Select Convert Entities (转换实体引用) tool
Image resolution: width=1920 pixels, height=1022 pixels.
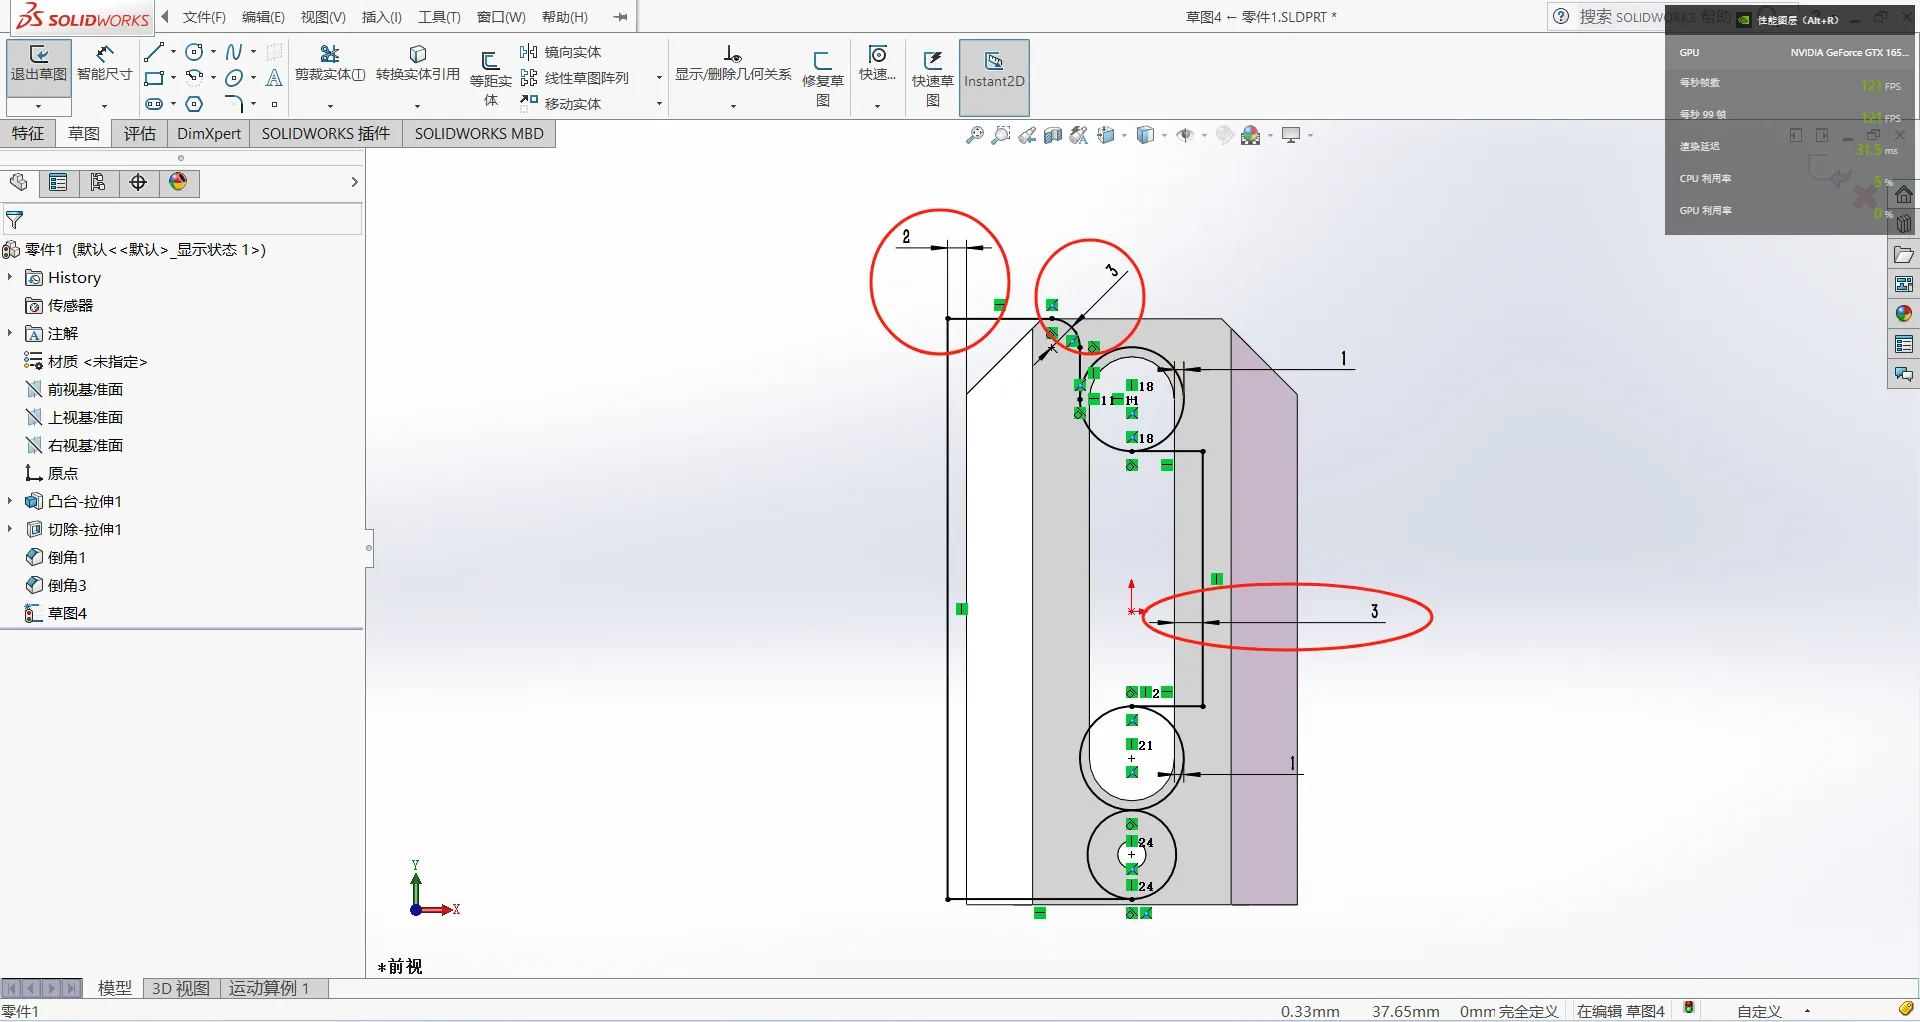418,65
